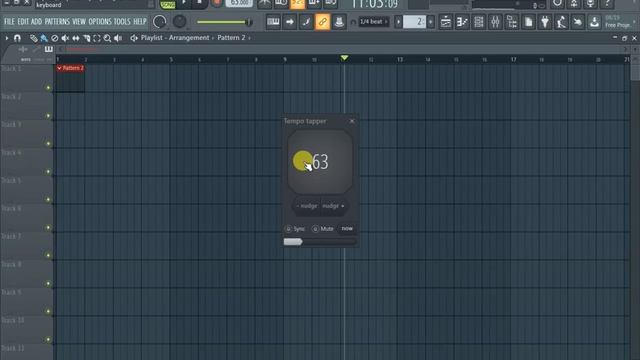Add new pattern with plus button

click(431, 22)
